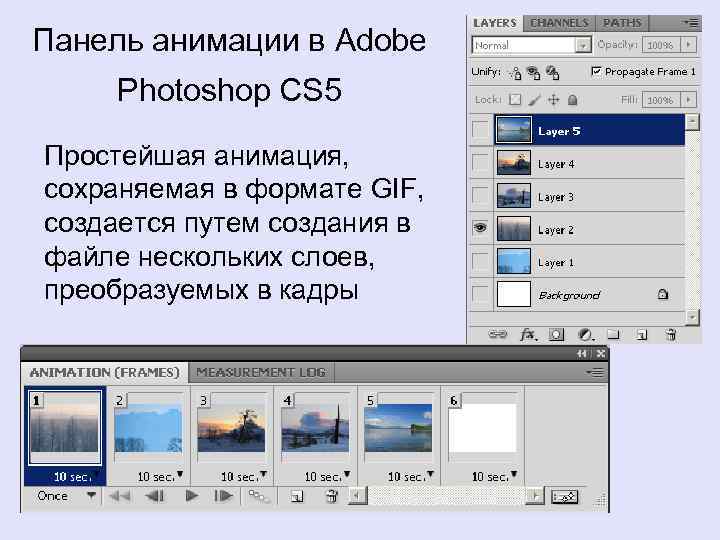Click the Fill 100% value field
This screenshot has width=720, height=540.
(661, 100)
